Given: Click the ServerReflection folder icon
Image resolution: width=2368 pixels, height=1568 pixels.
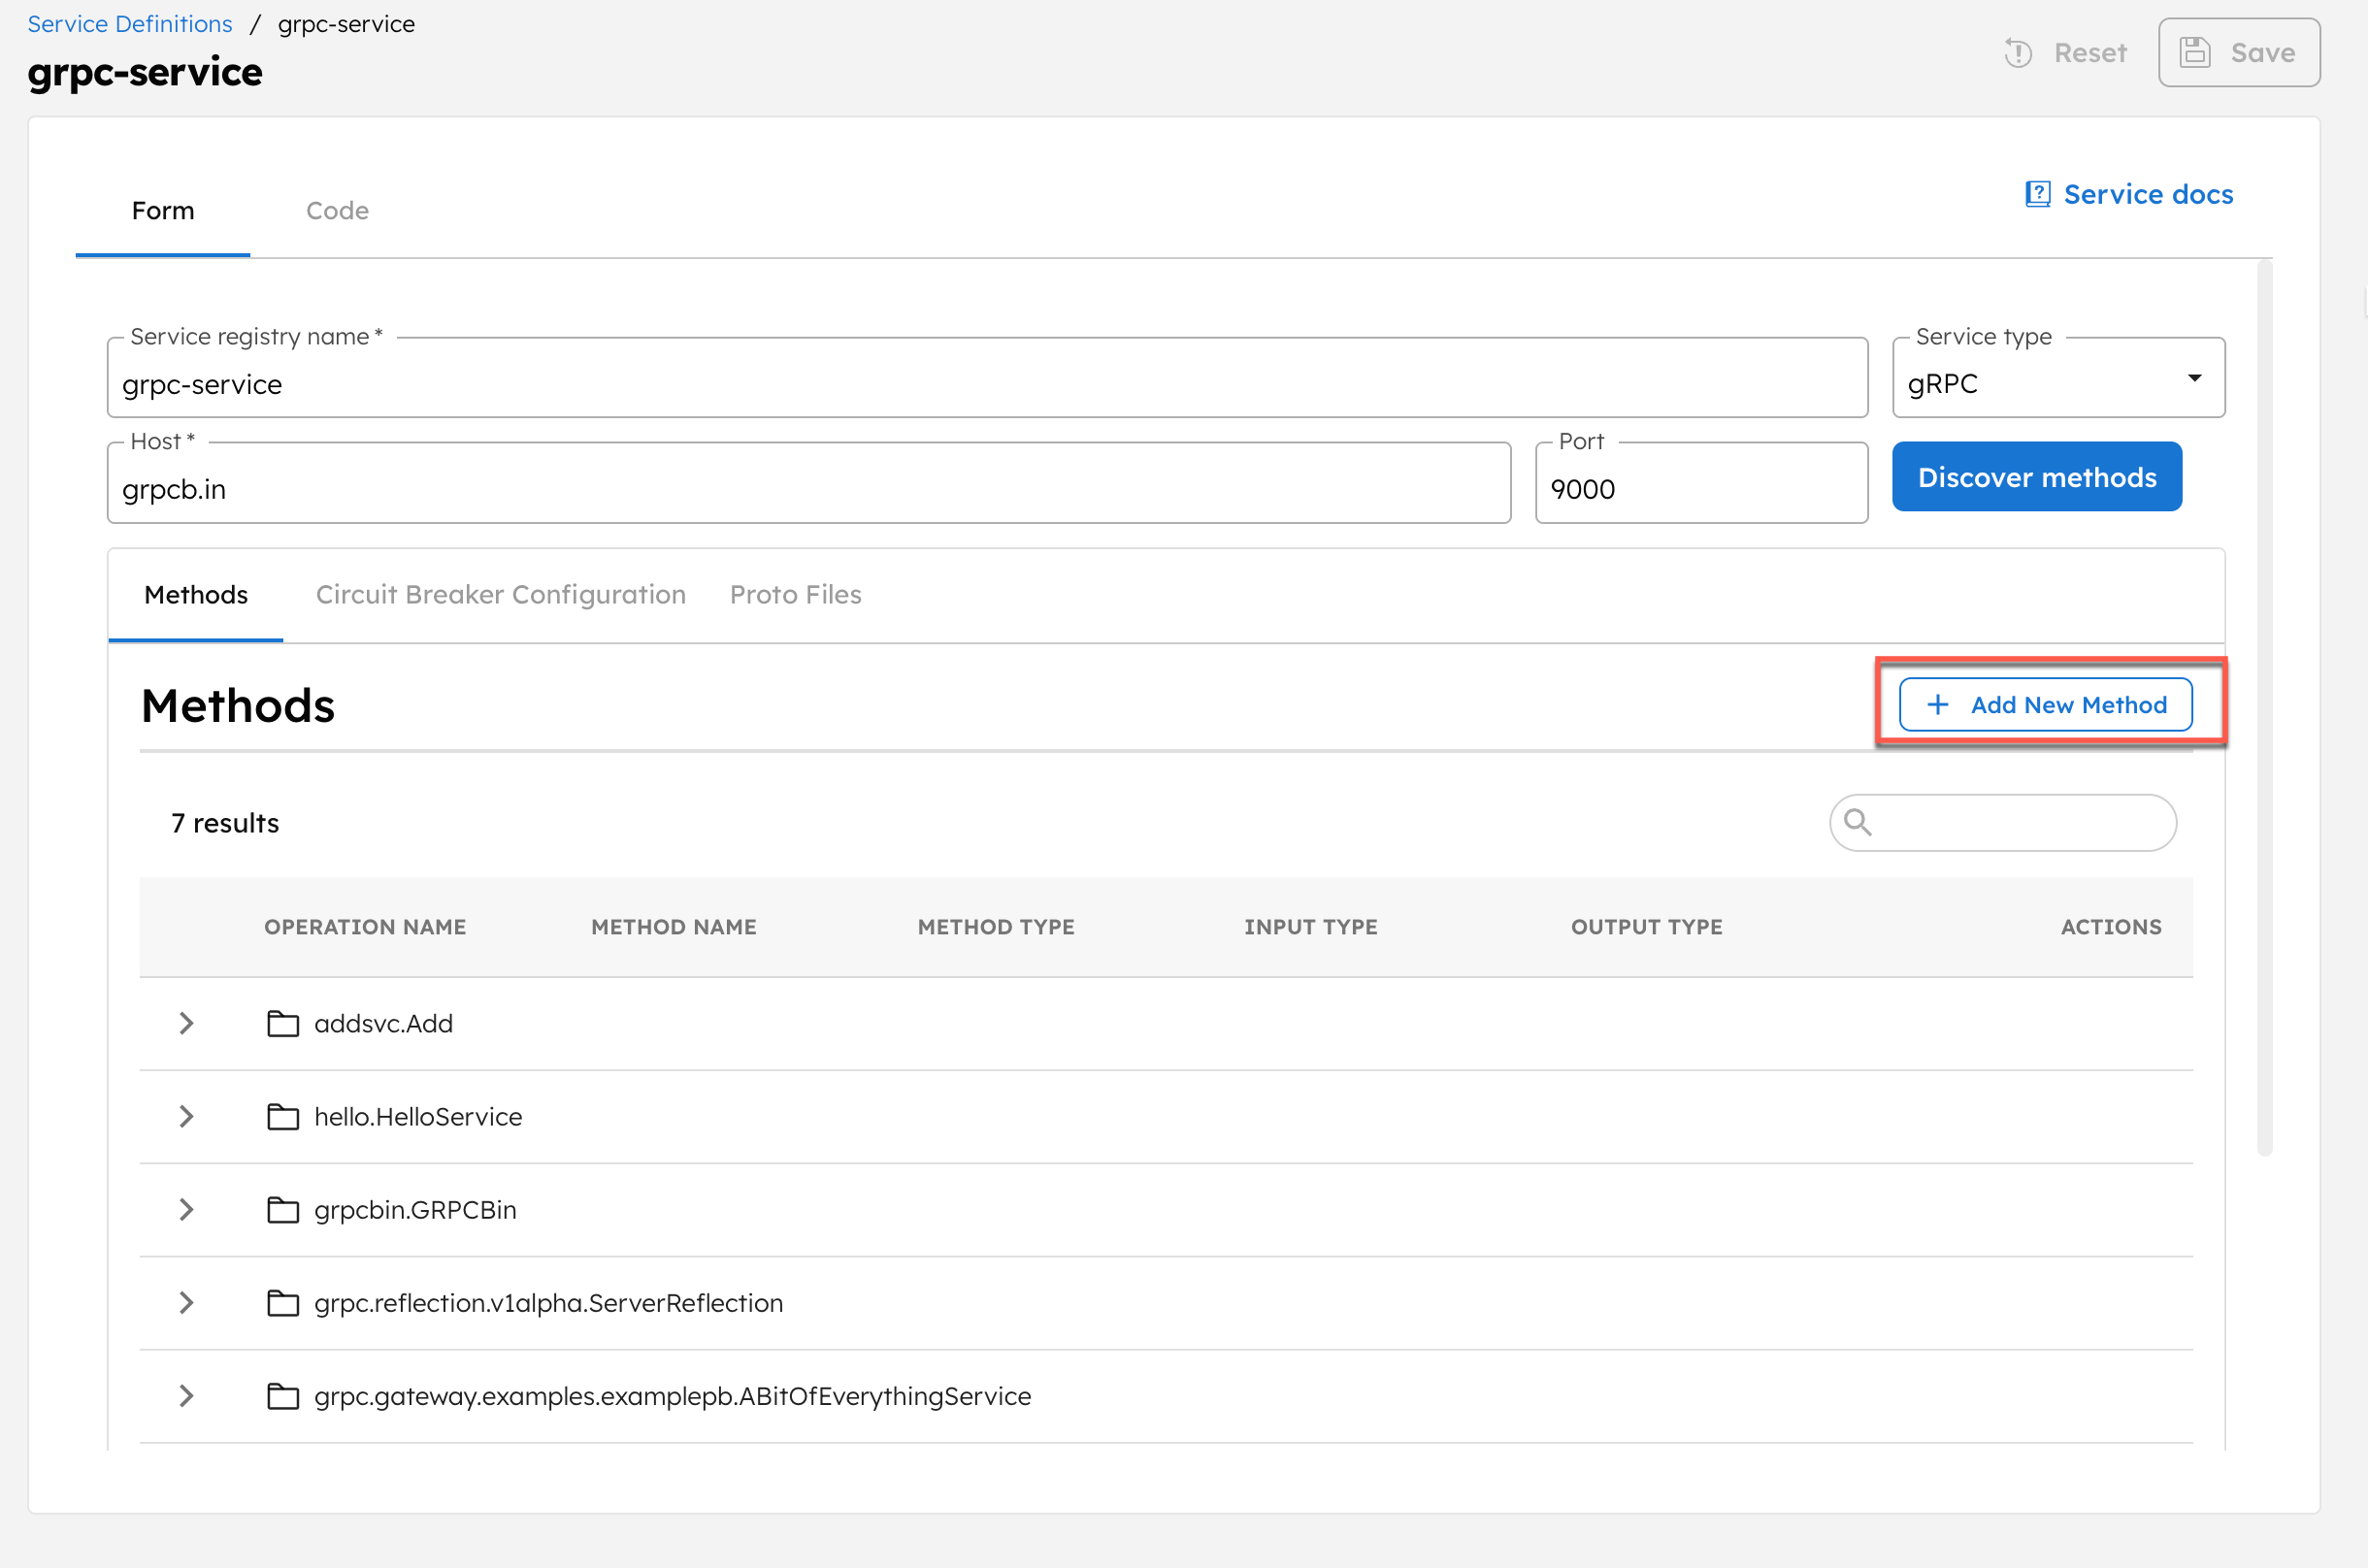Looking at the screenshot, I should tap(283, 1303).
